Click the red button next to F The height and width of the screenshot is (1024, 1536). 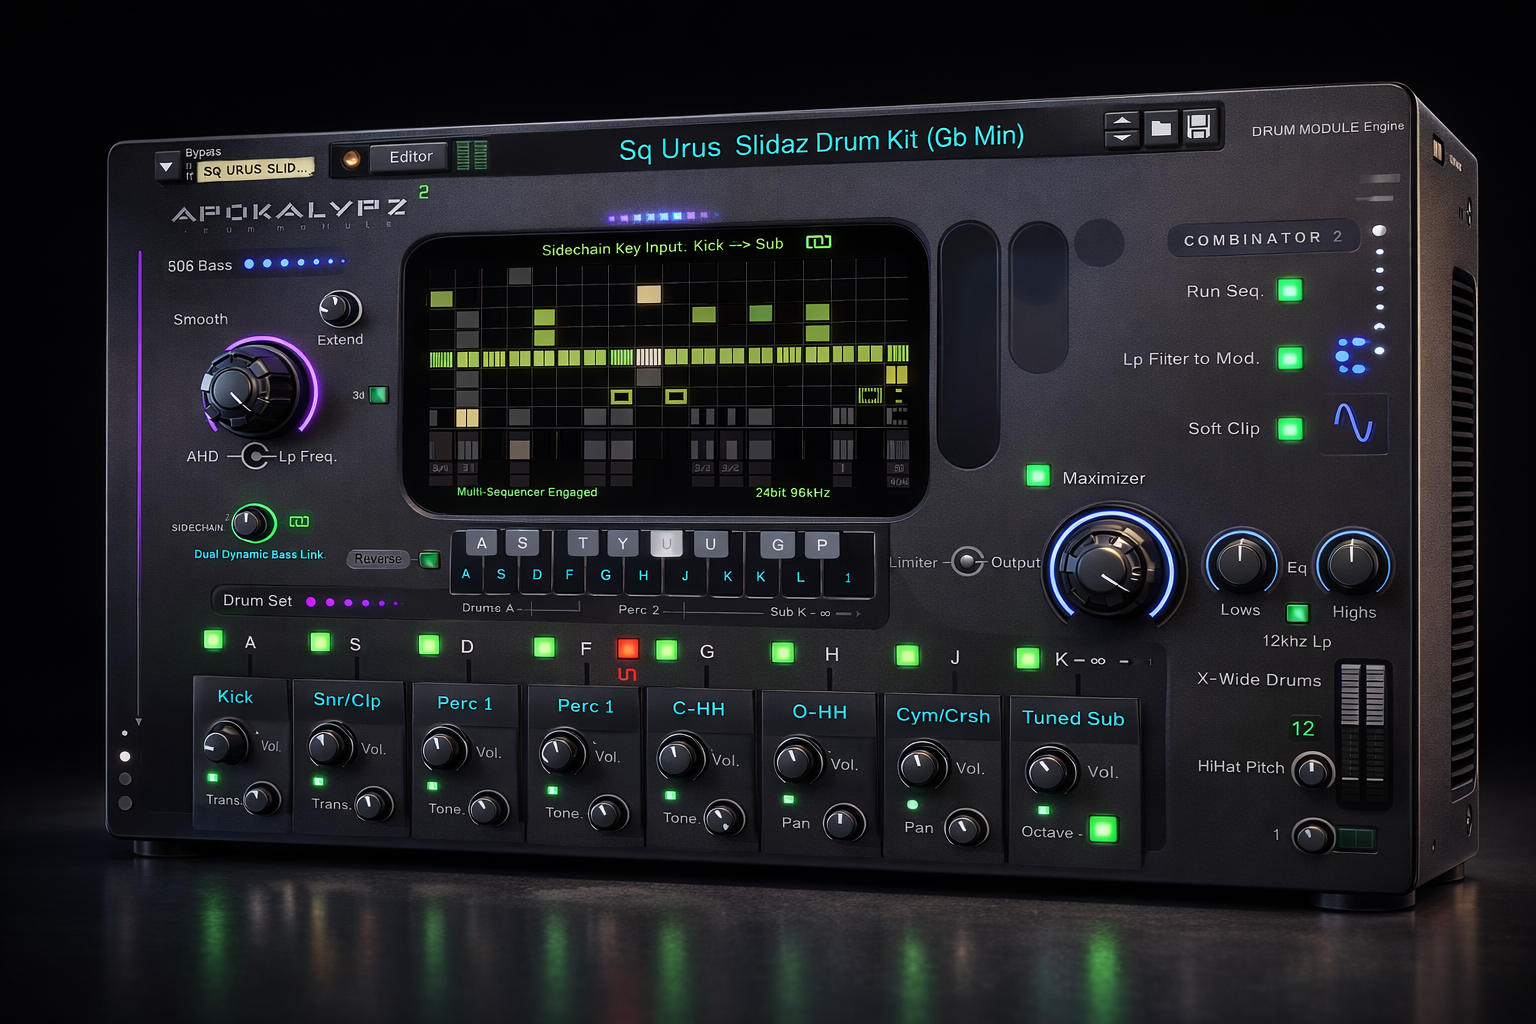(628, 648)
